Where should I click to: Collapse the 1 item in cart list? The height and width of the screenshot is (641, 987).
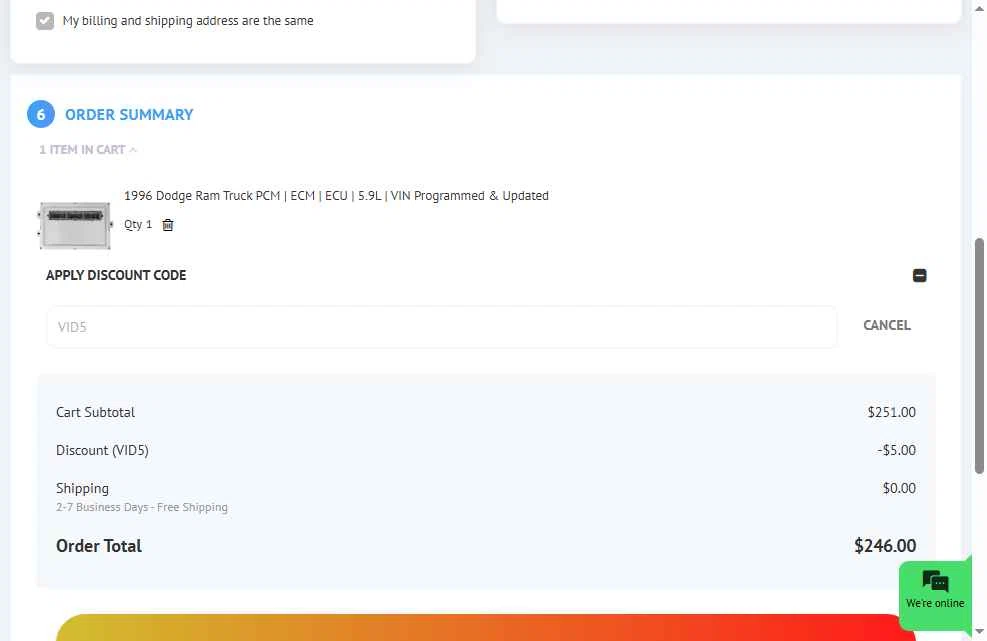tap(87, 150)
